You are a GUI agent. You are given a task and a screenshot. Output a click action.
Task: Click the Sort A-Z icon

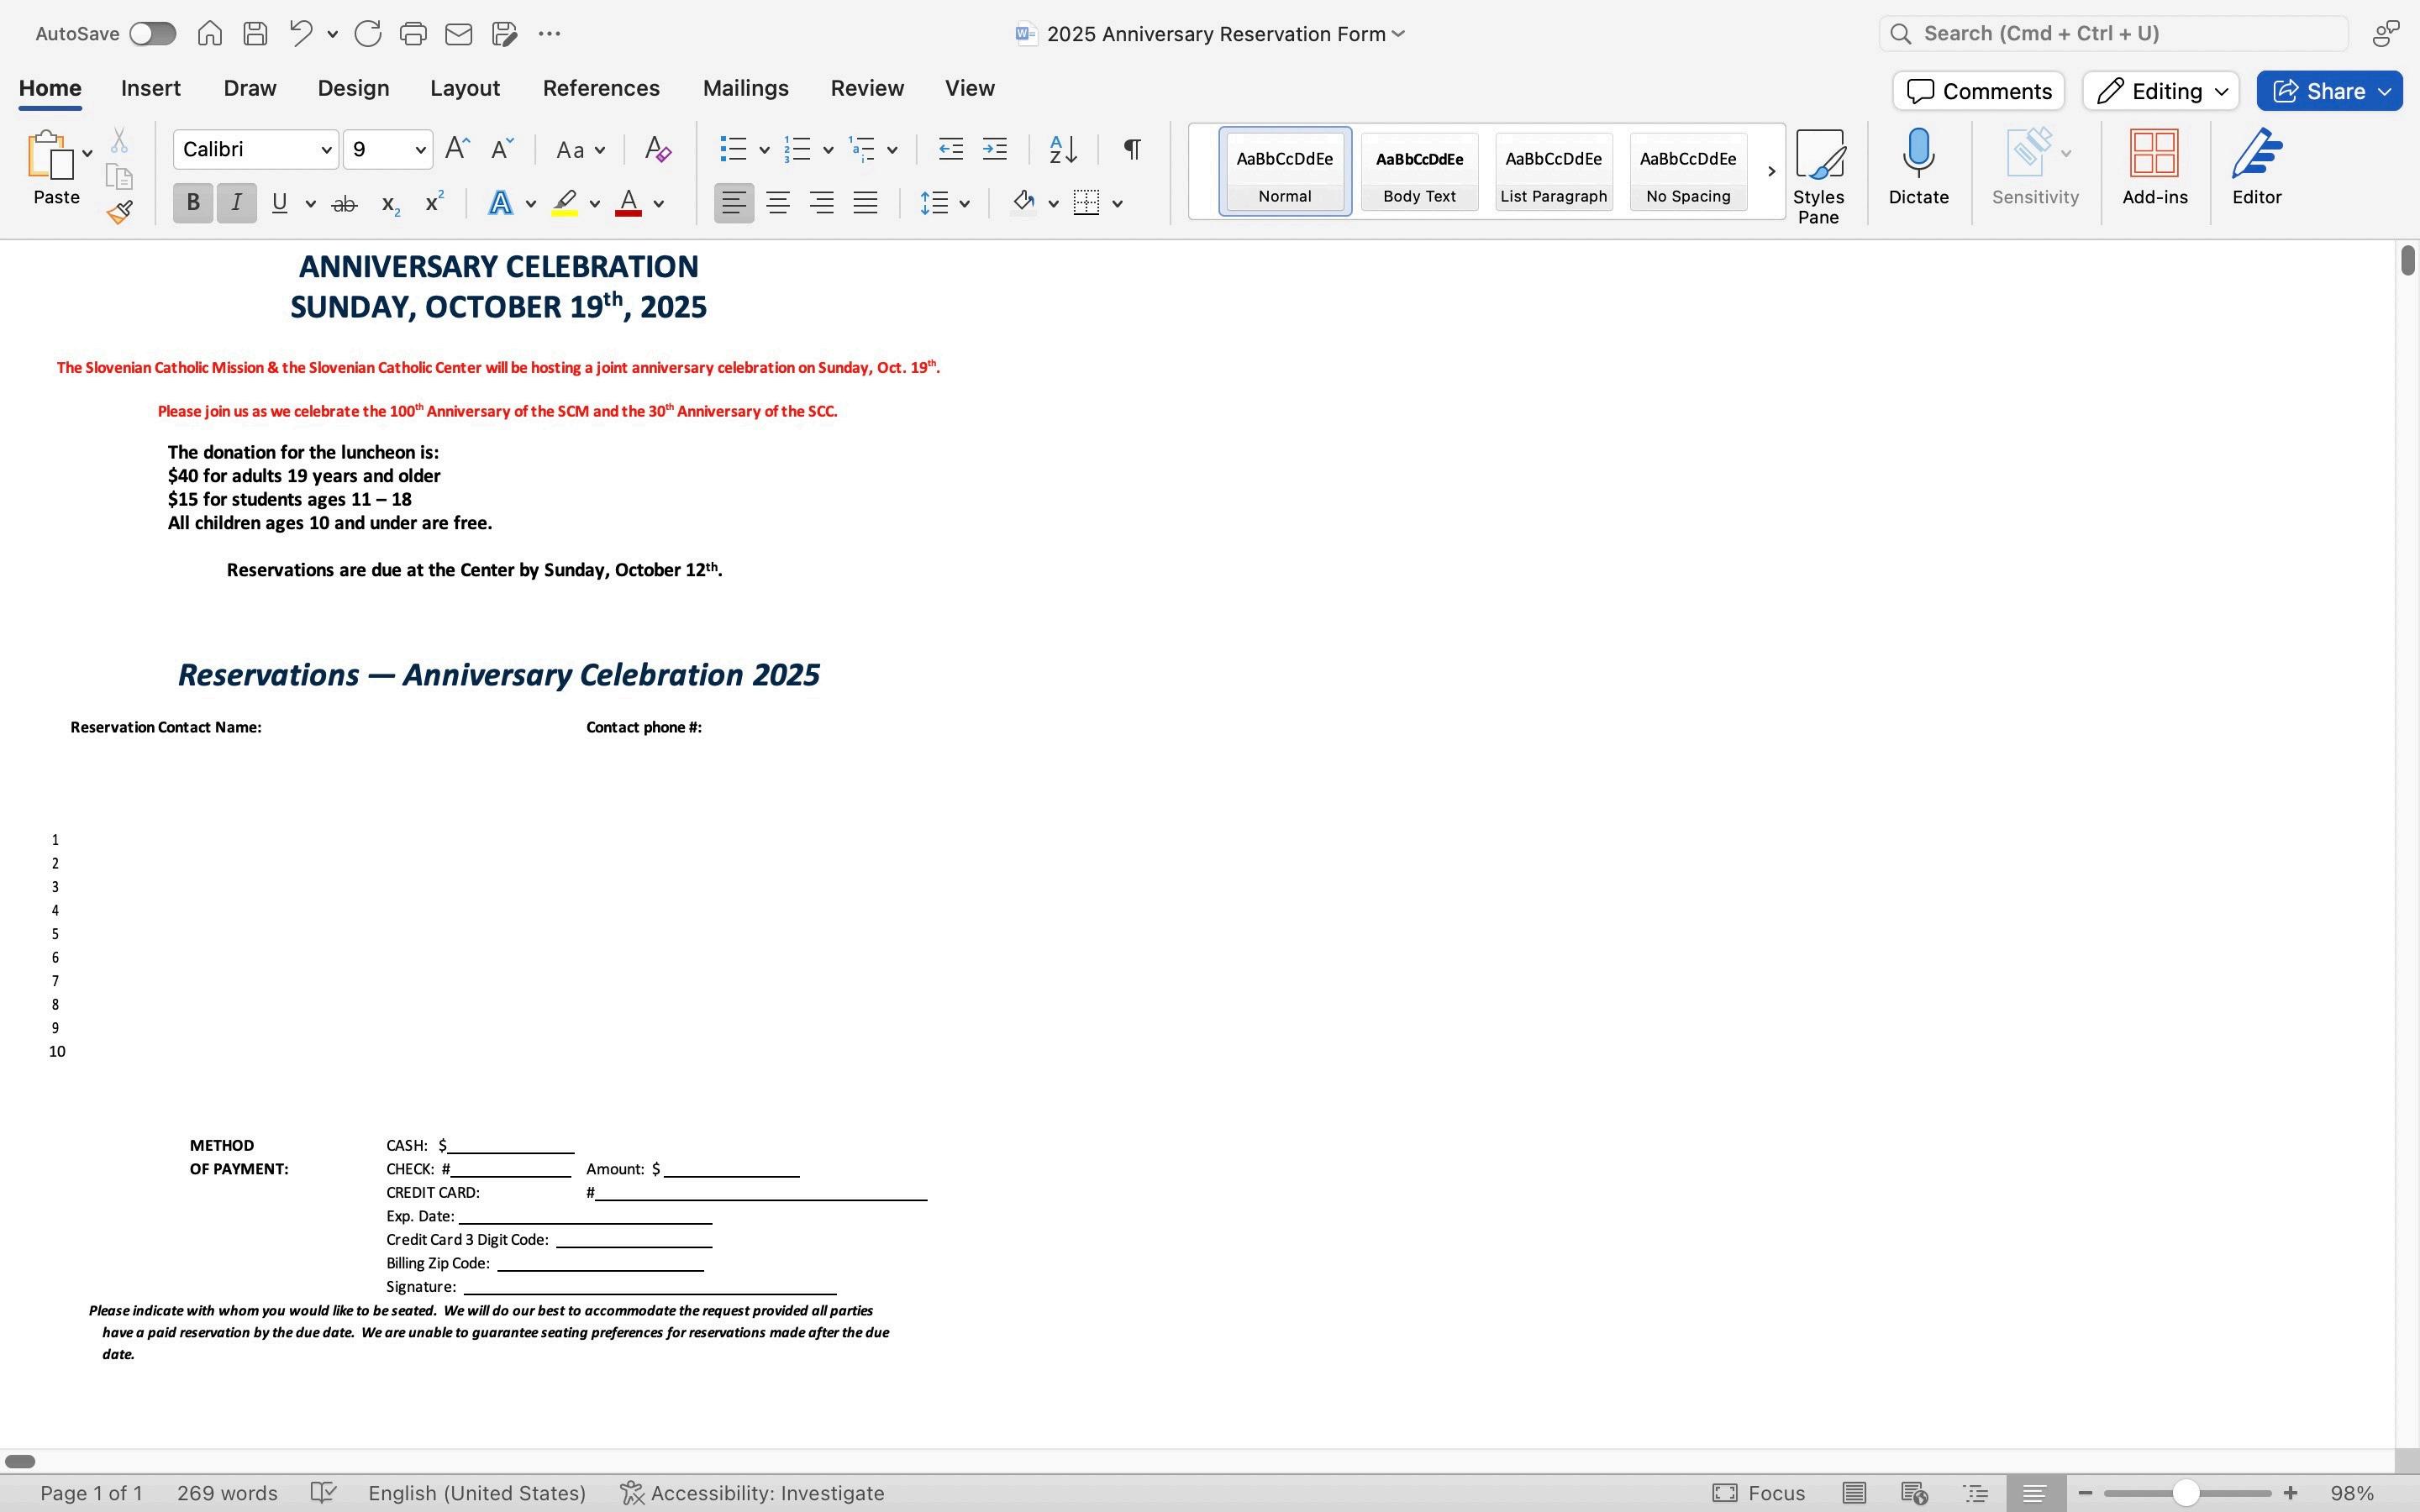coord(1062,150)
